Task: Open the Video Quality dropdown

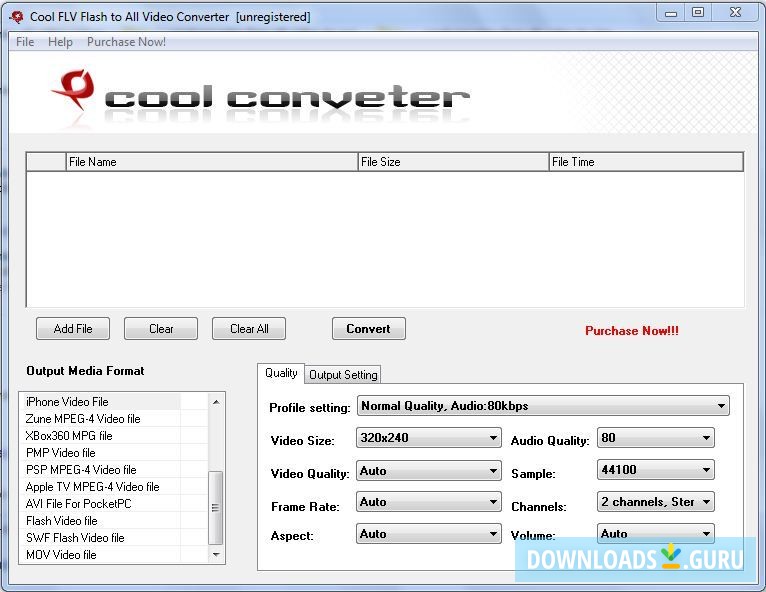Action: tap(428, 471)
